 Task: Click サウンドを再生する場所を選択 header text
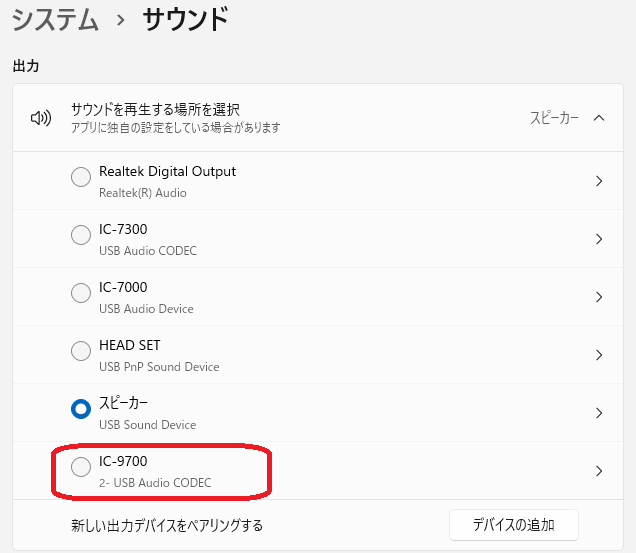pos(155,109)
